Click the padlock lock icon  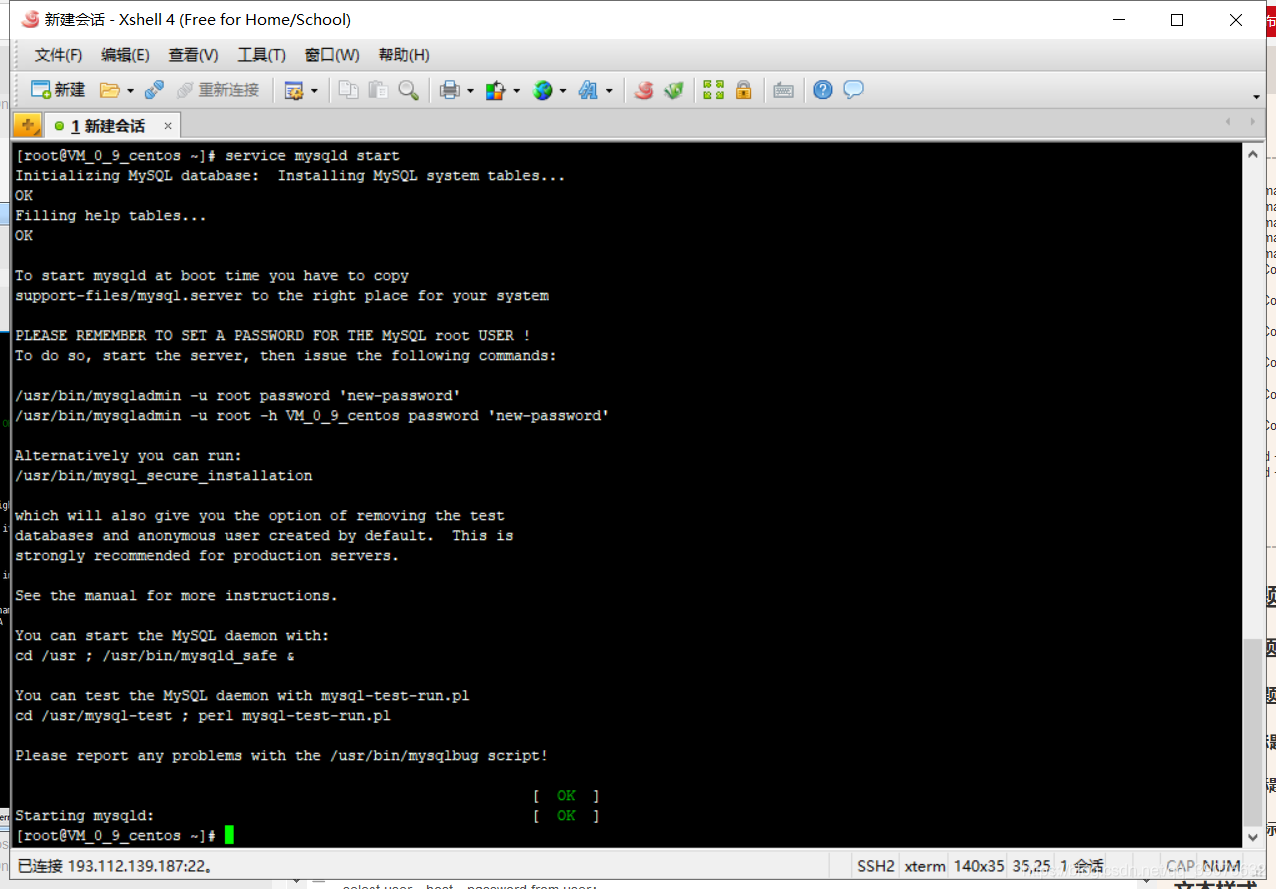pos(743,90)
